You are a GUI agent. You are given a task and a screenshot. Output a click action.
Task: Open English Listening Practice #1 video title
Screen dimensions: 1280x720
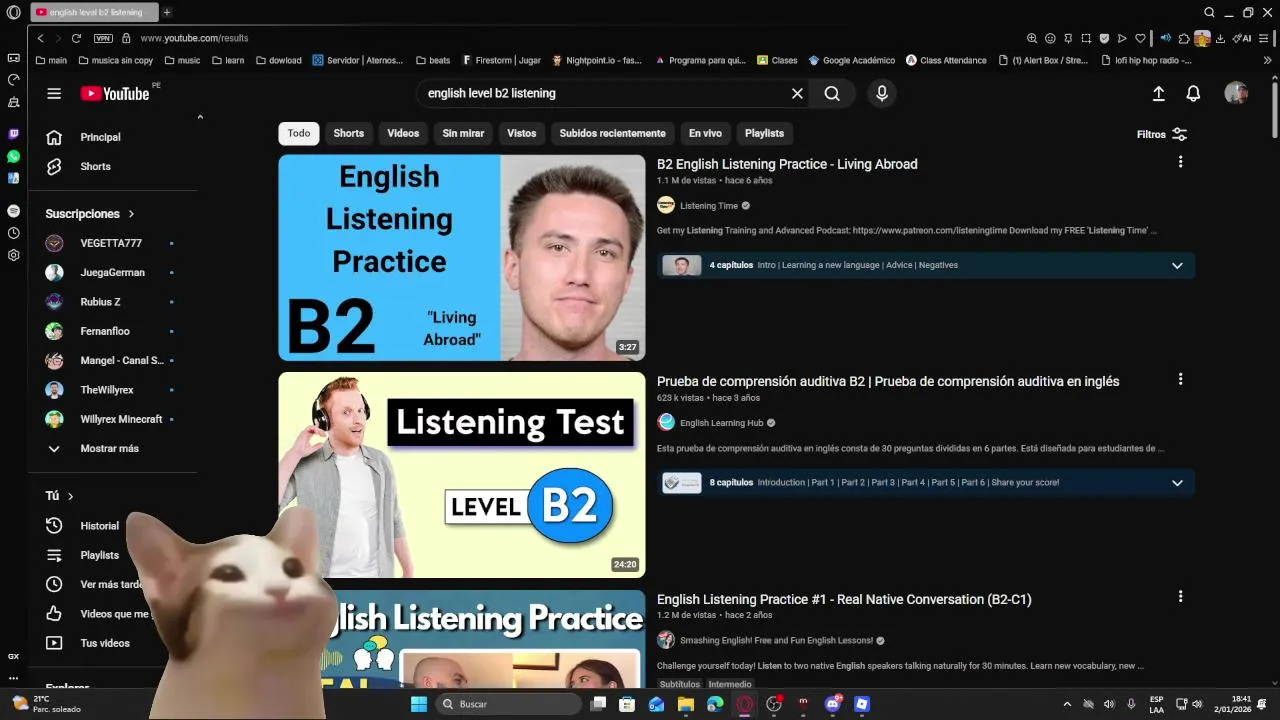pos(844,599)
